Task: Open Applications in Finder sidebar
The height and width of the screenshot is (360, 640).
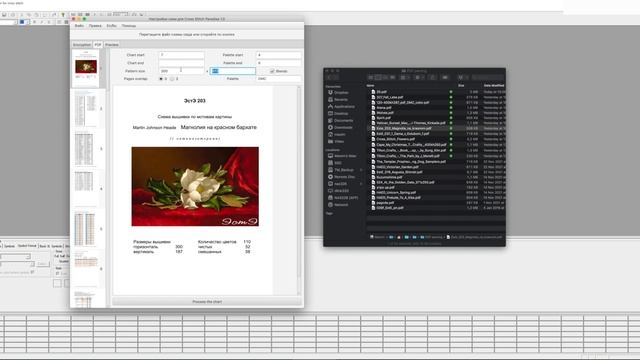Action: [x=344, y=107]
